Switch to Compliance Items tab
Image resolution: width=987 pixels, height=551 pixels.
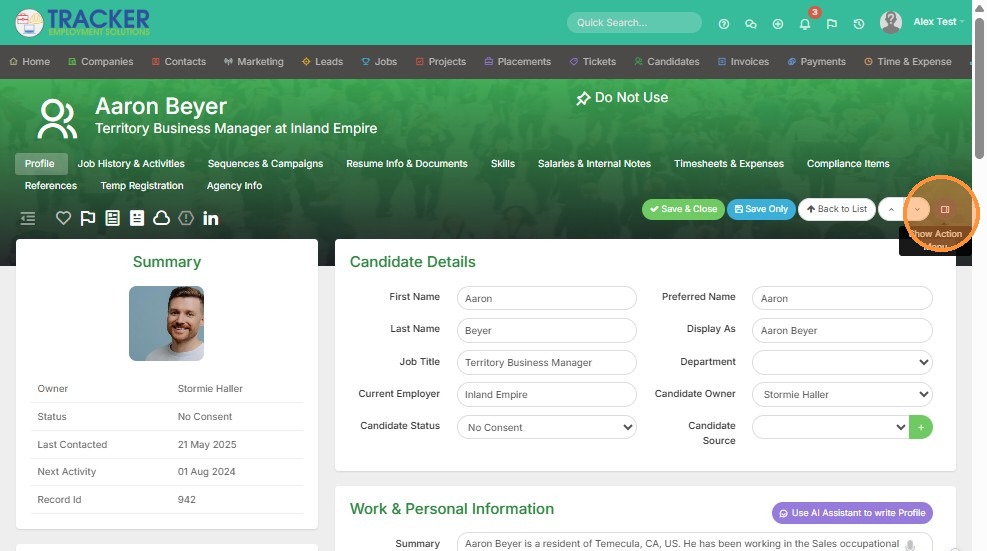pos(848,164)
